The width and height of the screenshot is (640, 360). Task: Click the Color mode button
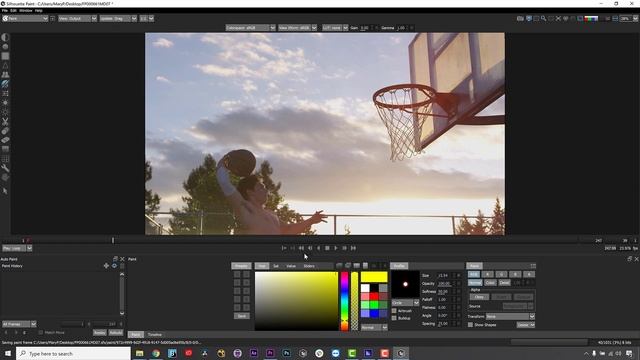(490, 282)
